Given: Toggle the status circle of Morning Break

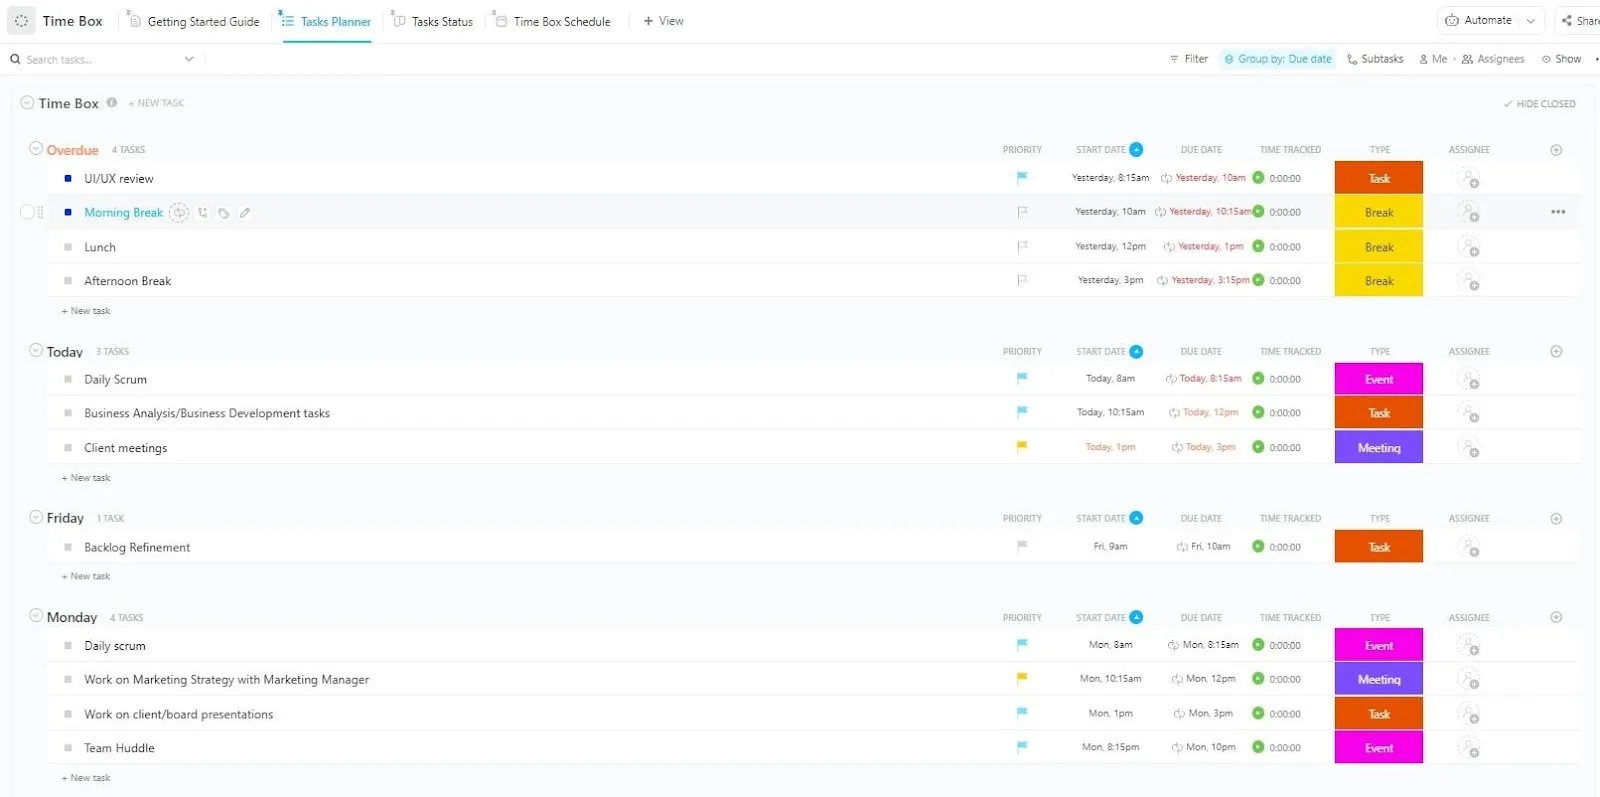Looking at the screenshot, I should [x=28, y=212].
